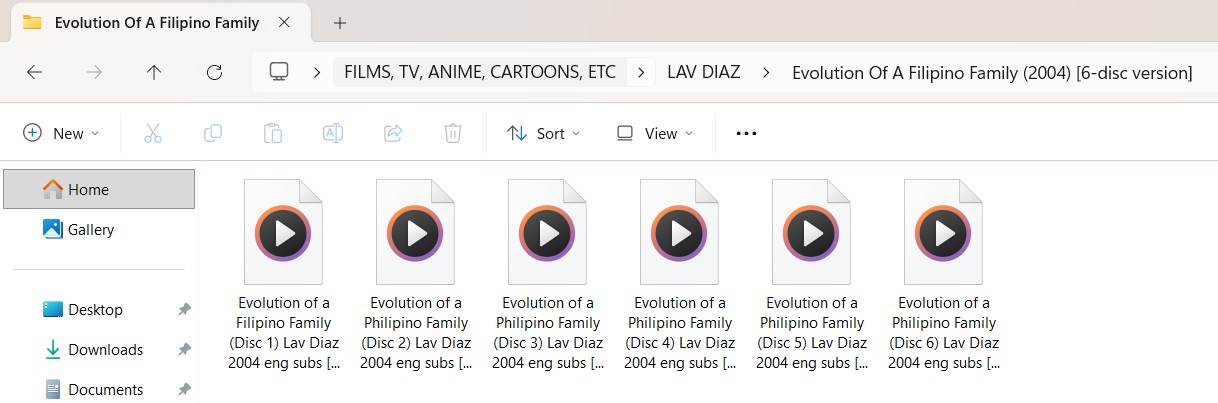Select the Disc 2 video file icon

(x=416, y=232)
